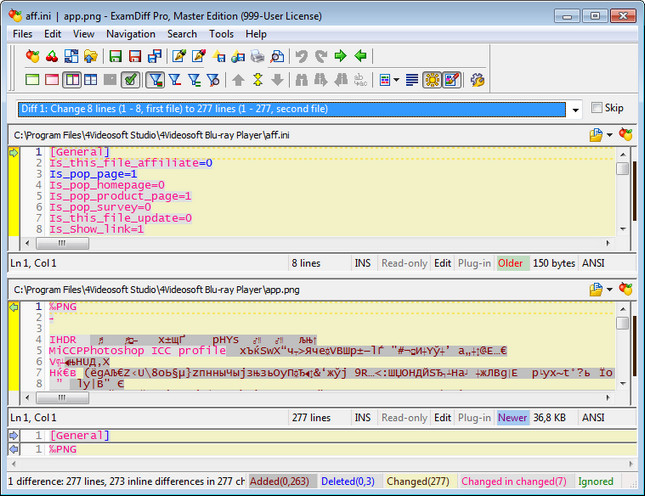Click the apple-and-pear compare files icon
Screen dimensions: 645x496
[x=32, y=56]
